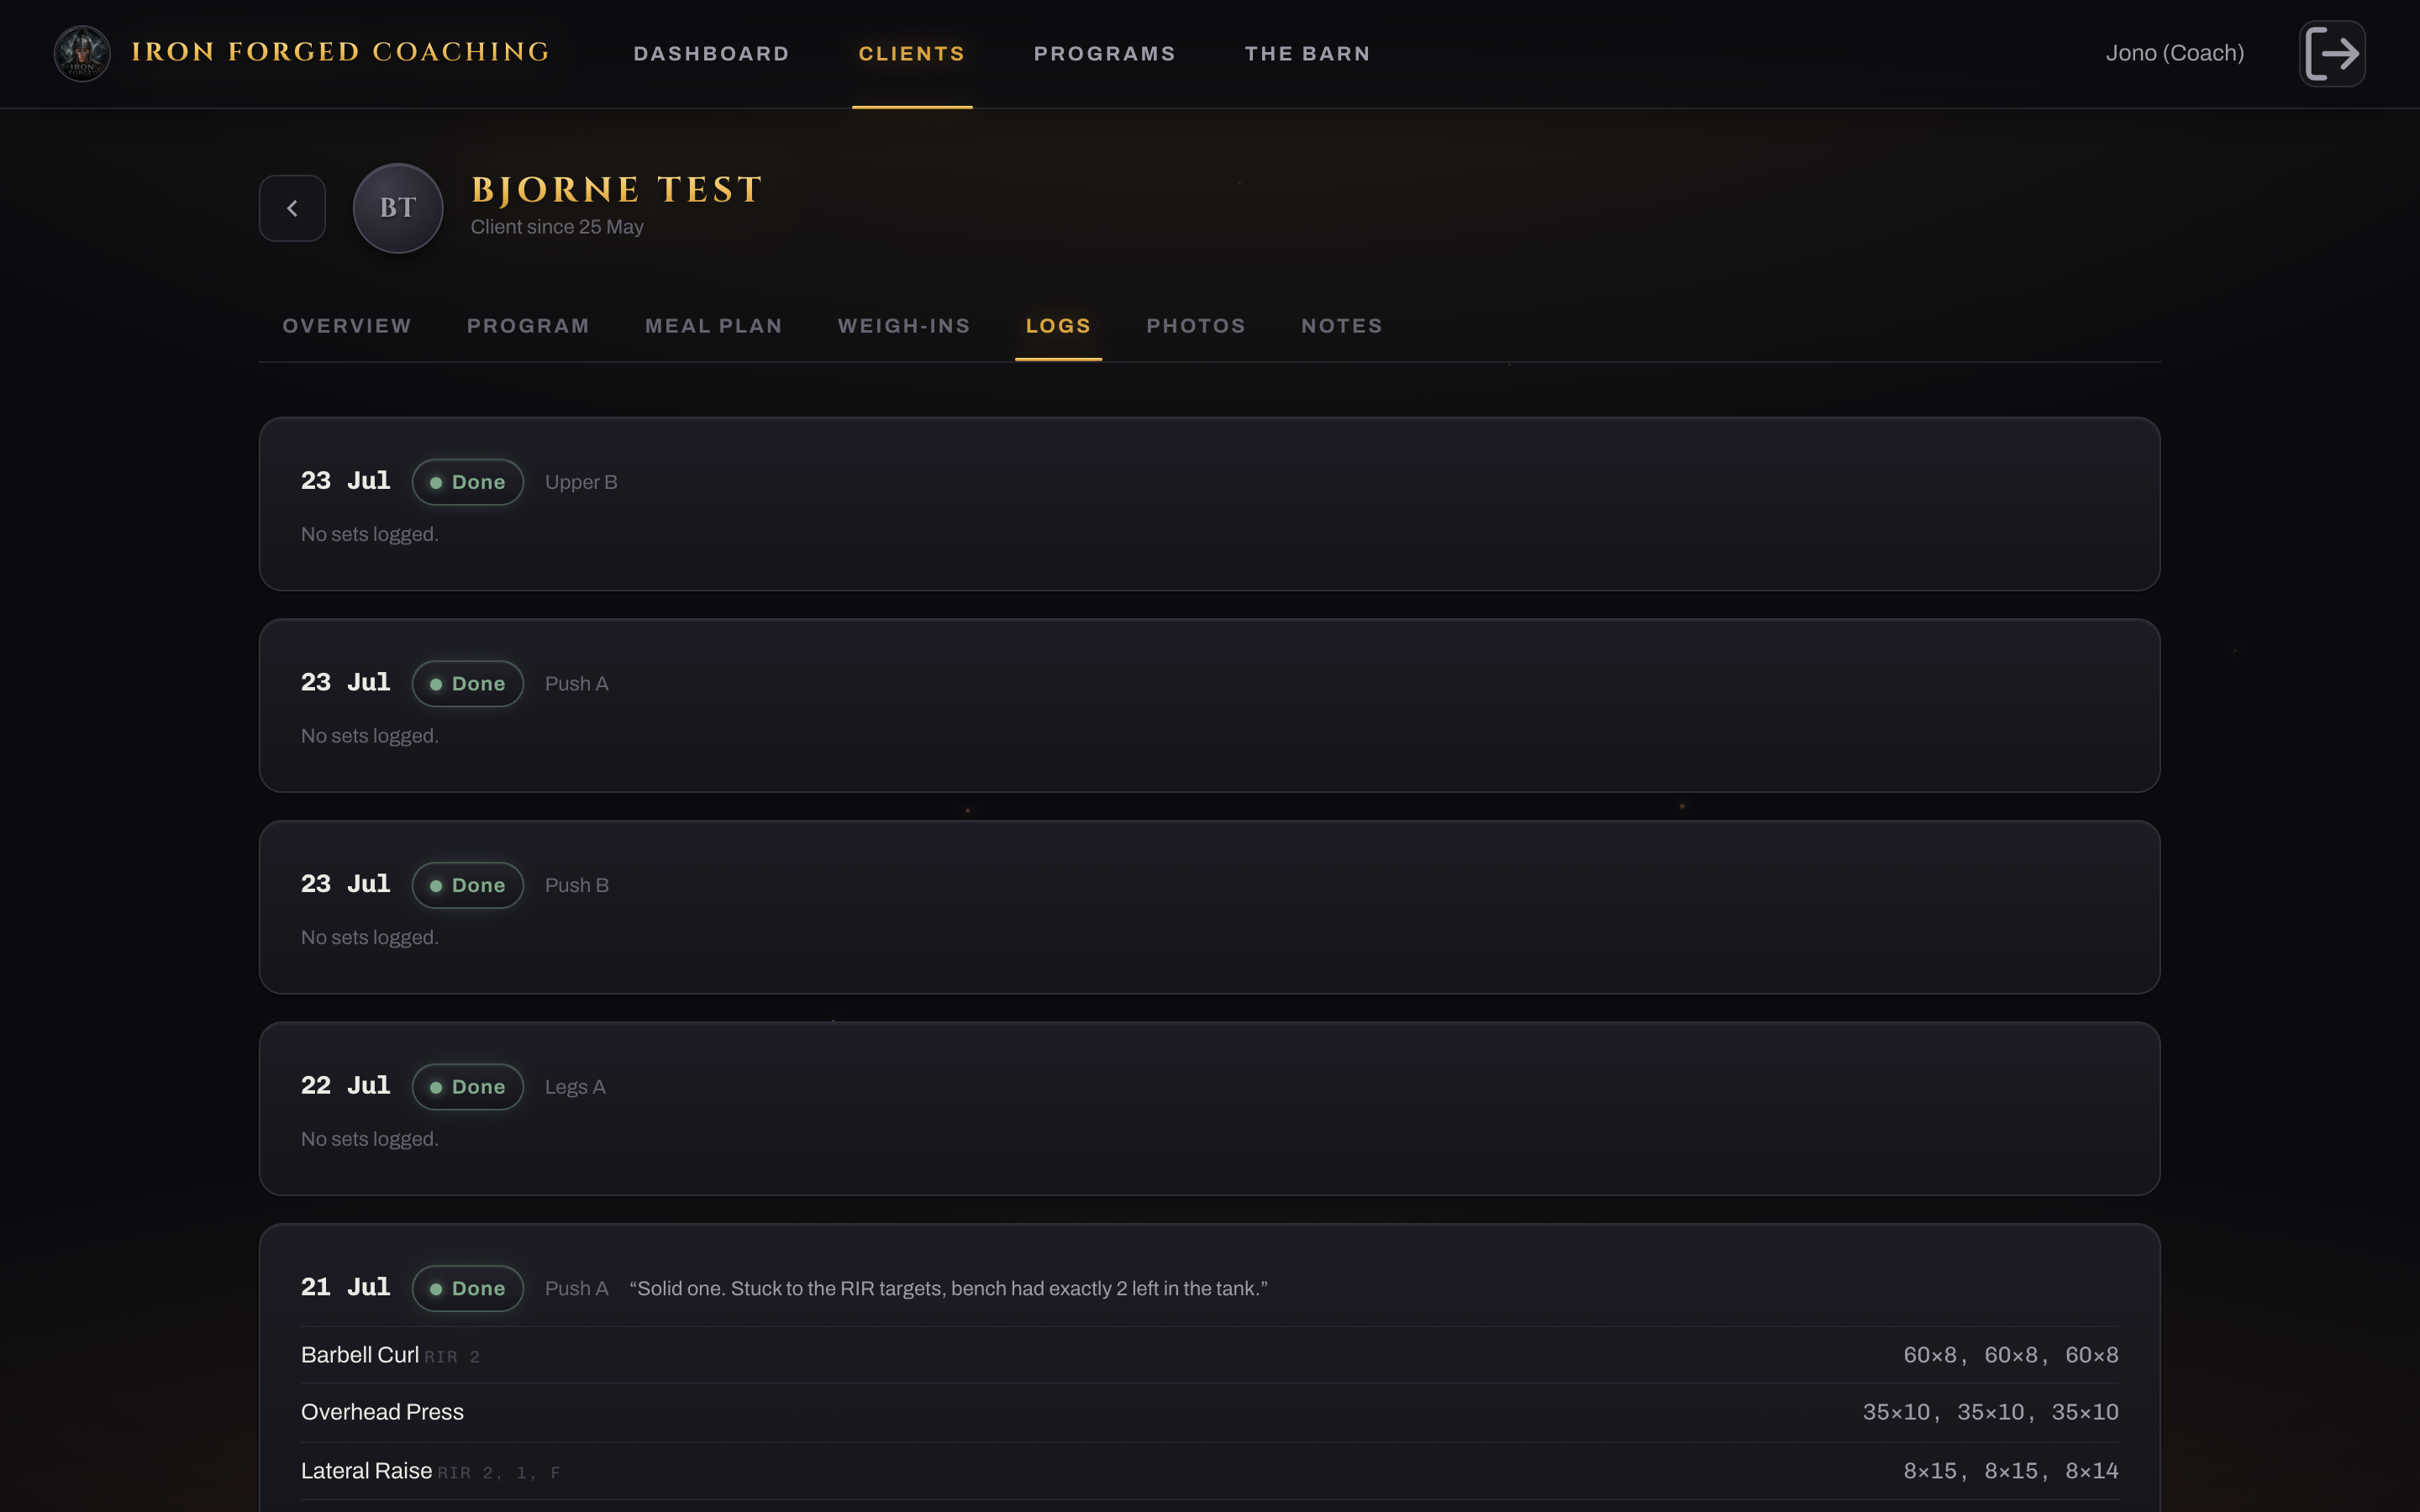Click 'No sets logged.' under Legs A
The width and height of the screenshot is (2420, 1512).
tap(370, 1140)
